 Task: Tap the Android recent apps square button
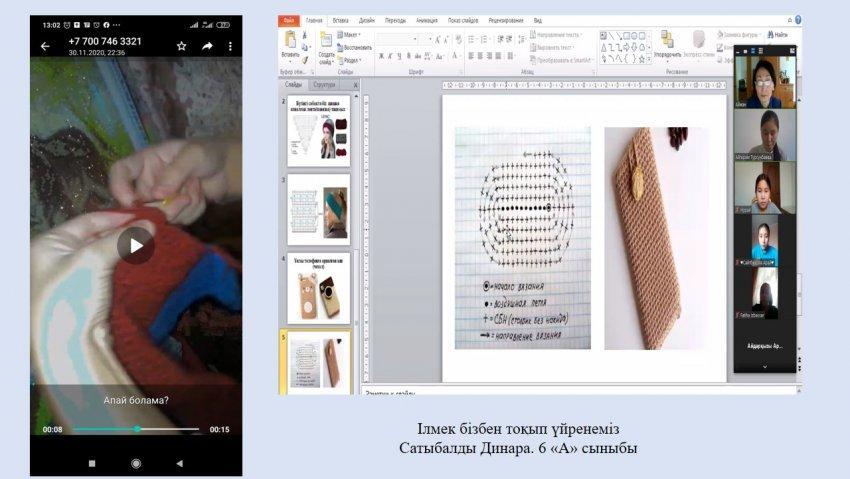92,463
